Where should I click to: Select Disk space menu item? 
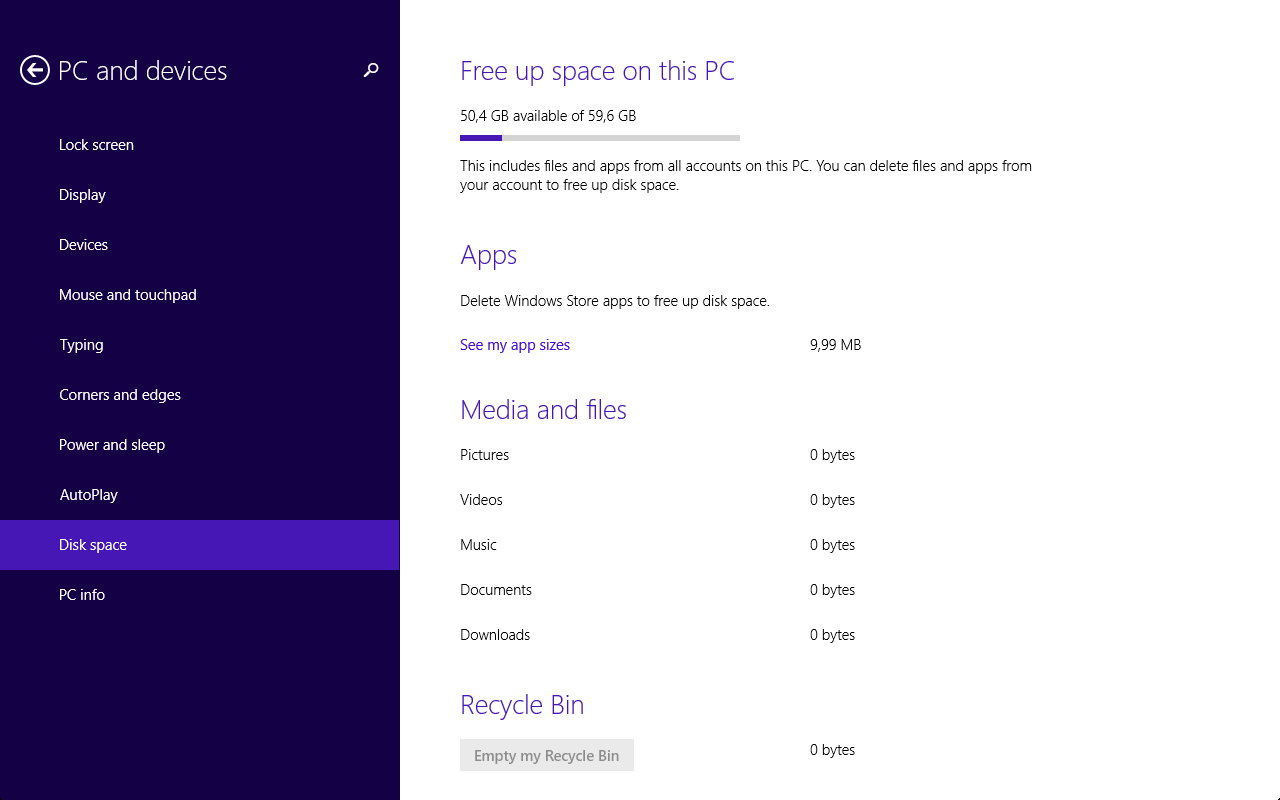point(200,545)
